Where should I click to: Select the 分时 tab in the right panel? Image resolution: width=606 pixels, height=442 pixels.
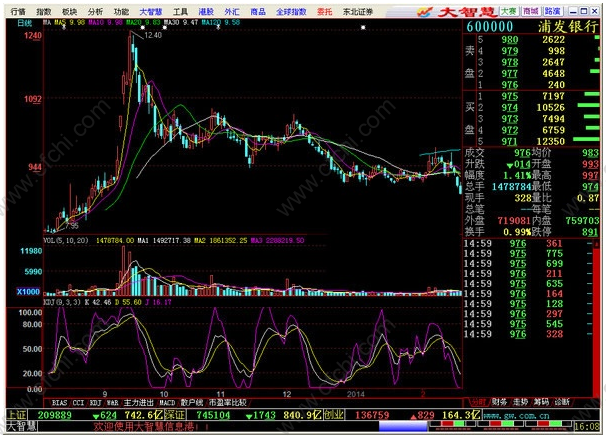478,402
